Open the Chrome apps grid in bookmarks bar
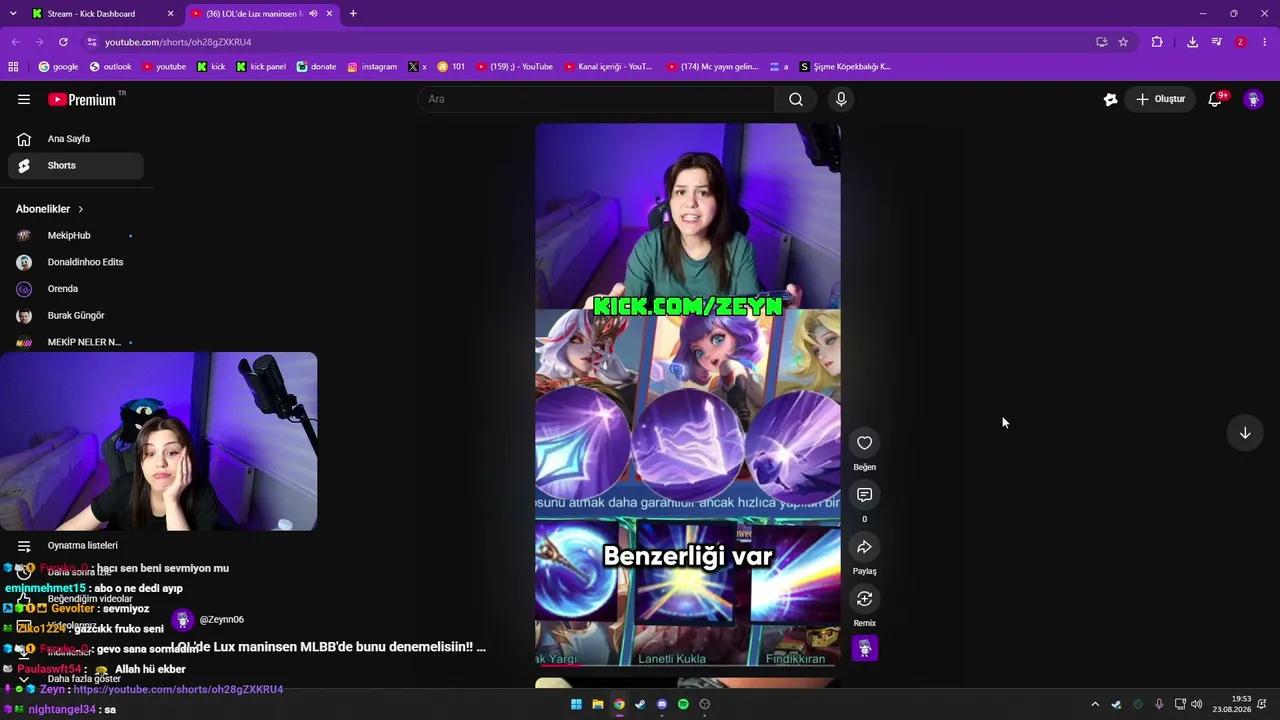1280x720 pixels. [13, 67]
